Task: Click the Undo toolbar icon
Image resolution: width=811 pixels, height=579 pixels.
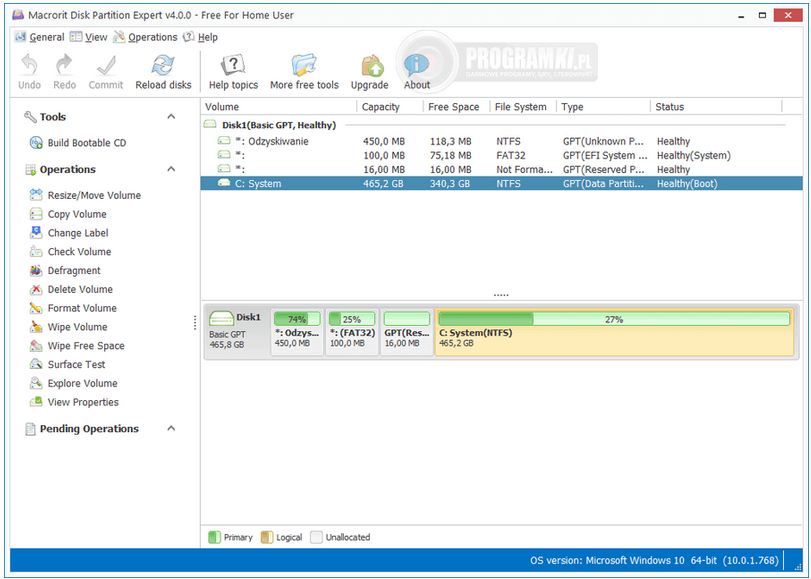Action: coord(29,66)
